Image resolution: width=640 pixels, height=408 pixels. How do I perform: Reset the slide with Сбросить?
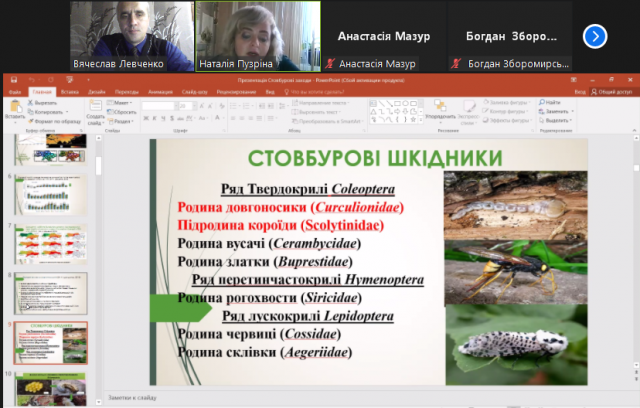(122, 112)
